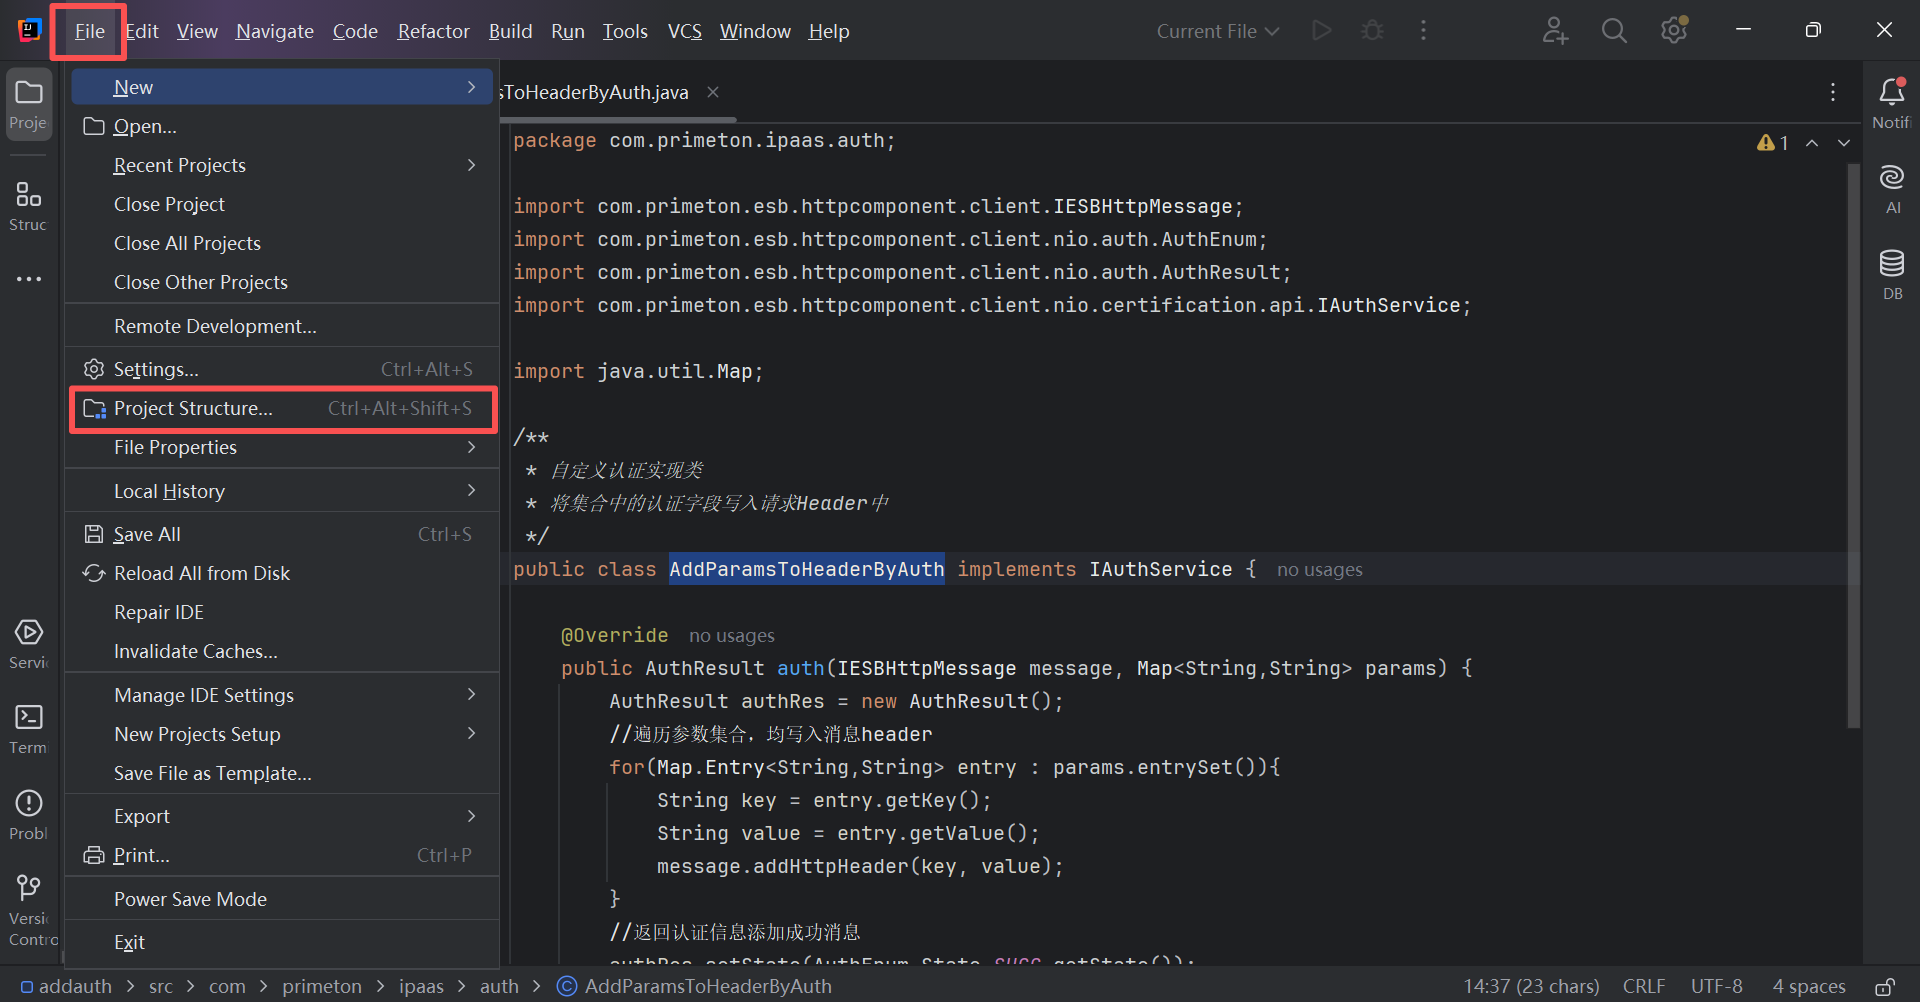Open the Terminal tool window
This screenshot has height=1002, width=1920.
click(29, 729)
